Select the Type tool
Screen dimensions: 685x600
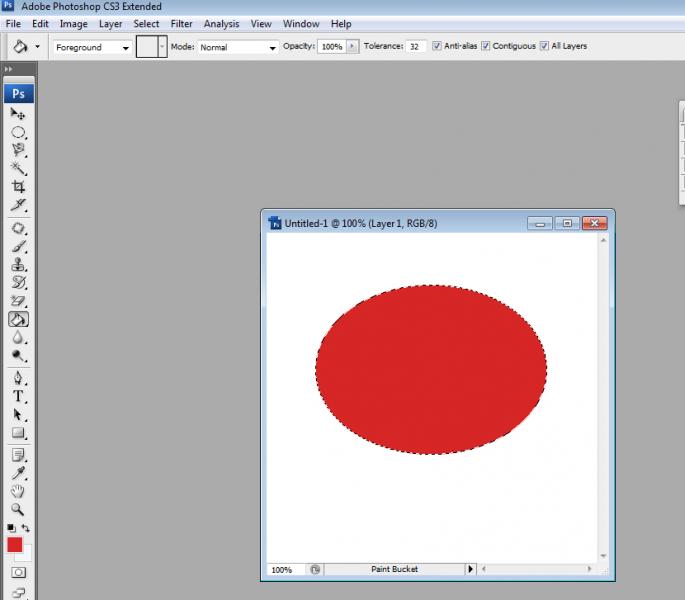[x=18, y=396]
